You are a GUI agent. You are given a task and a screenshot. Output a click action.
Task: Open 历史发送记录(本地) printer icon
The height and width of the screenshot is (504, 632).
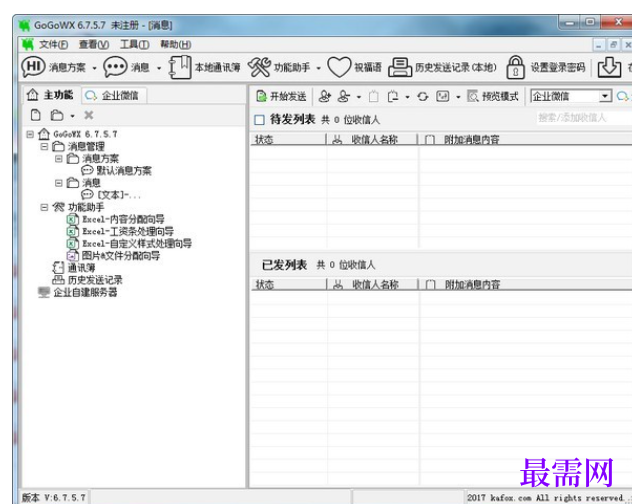coord(400,67)
